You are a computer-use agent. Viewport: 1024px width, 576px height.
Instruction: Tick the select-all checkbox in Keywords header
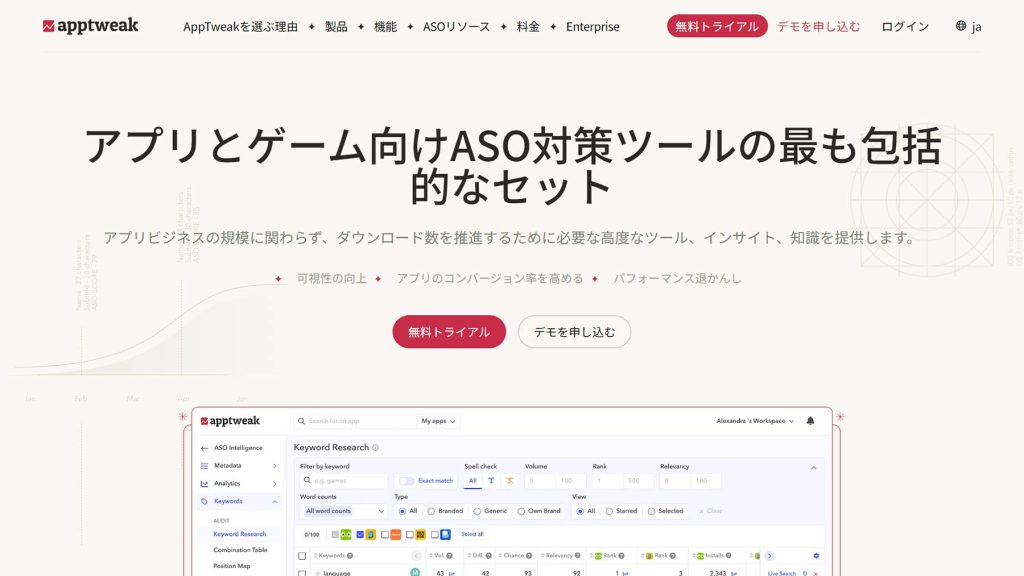click(302, 556)
